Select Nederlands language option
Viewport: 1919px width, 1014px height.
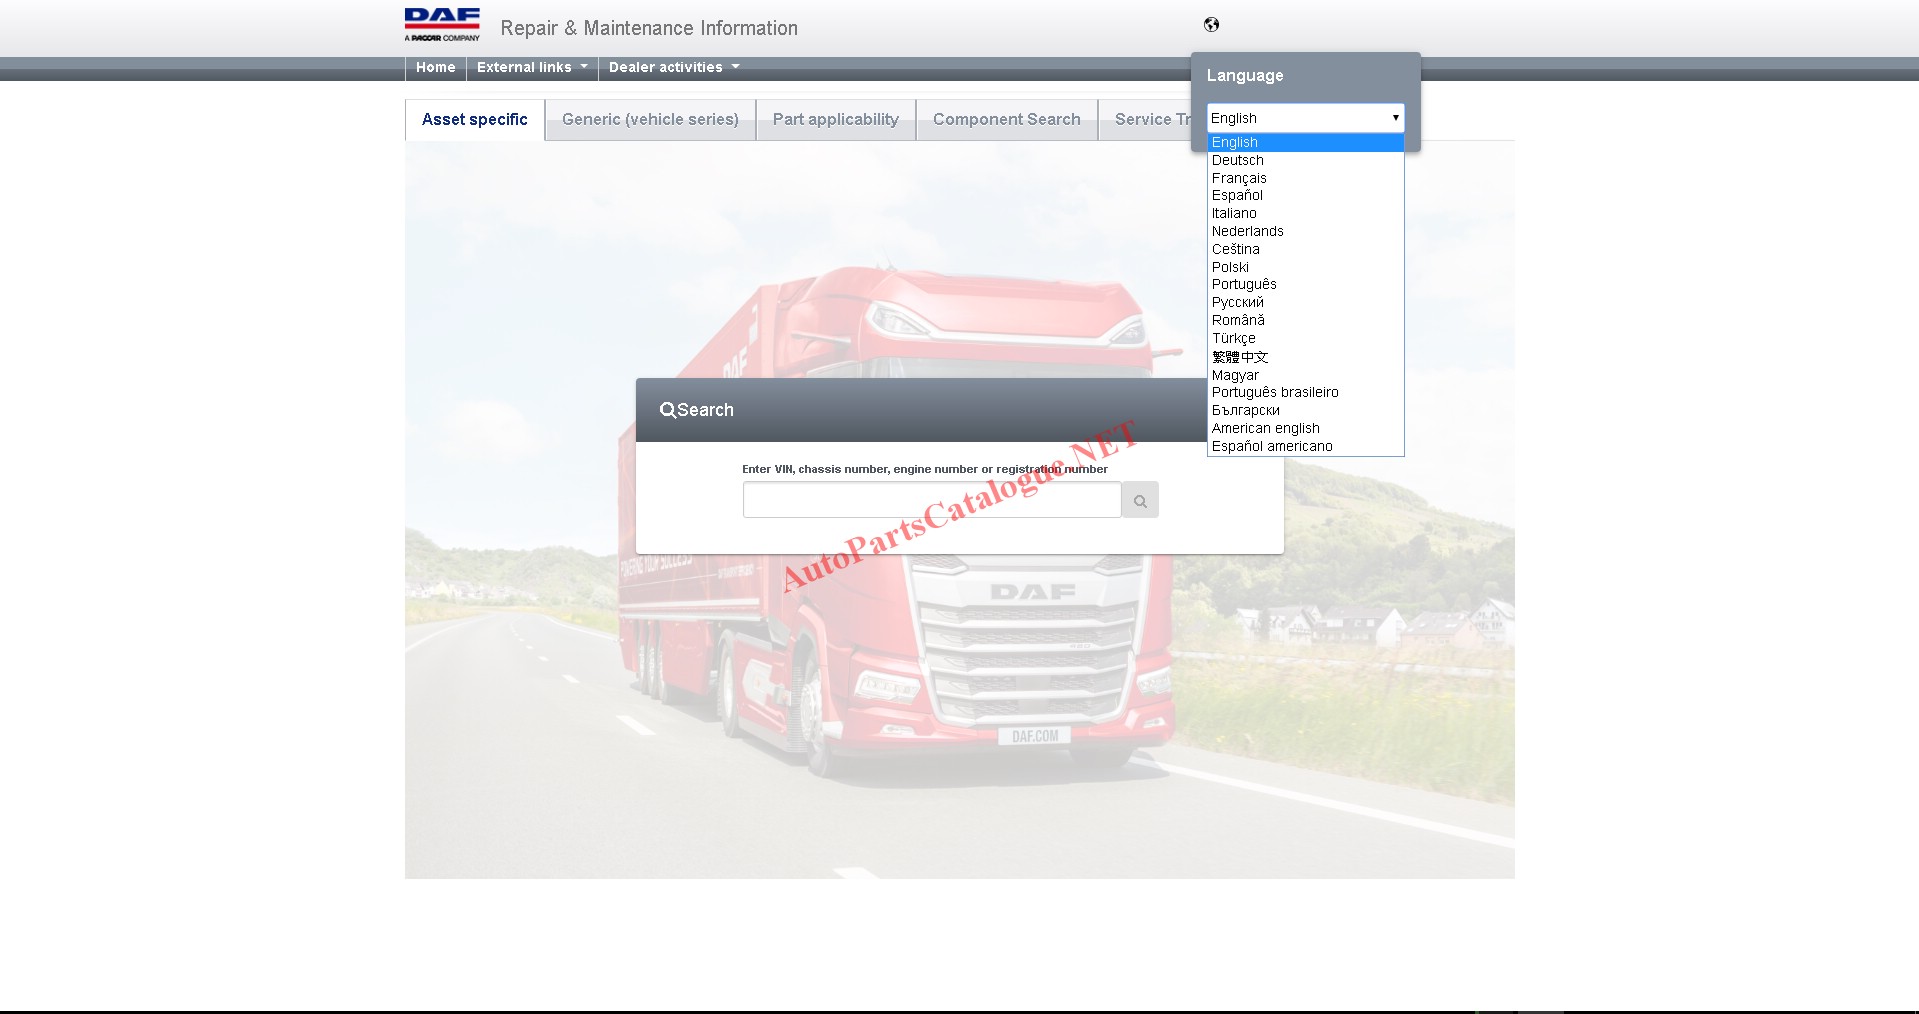1247,232
